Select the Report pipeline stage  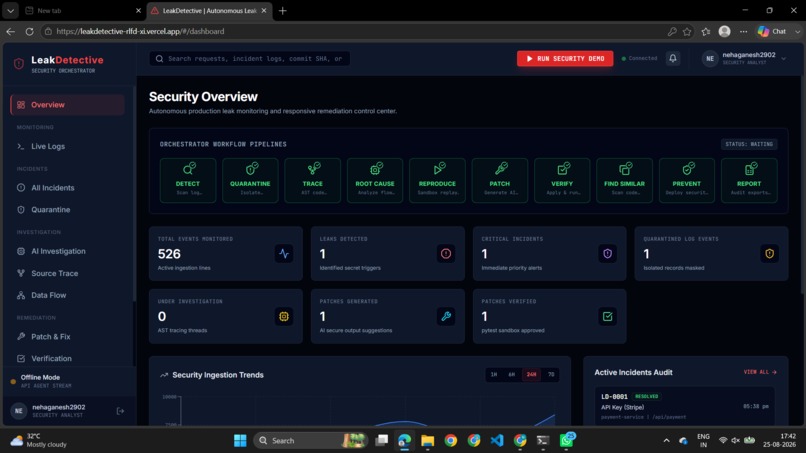click(x=749, y=180)
